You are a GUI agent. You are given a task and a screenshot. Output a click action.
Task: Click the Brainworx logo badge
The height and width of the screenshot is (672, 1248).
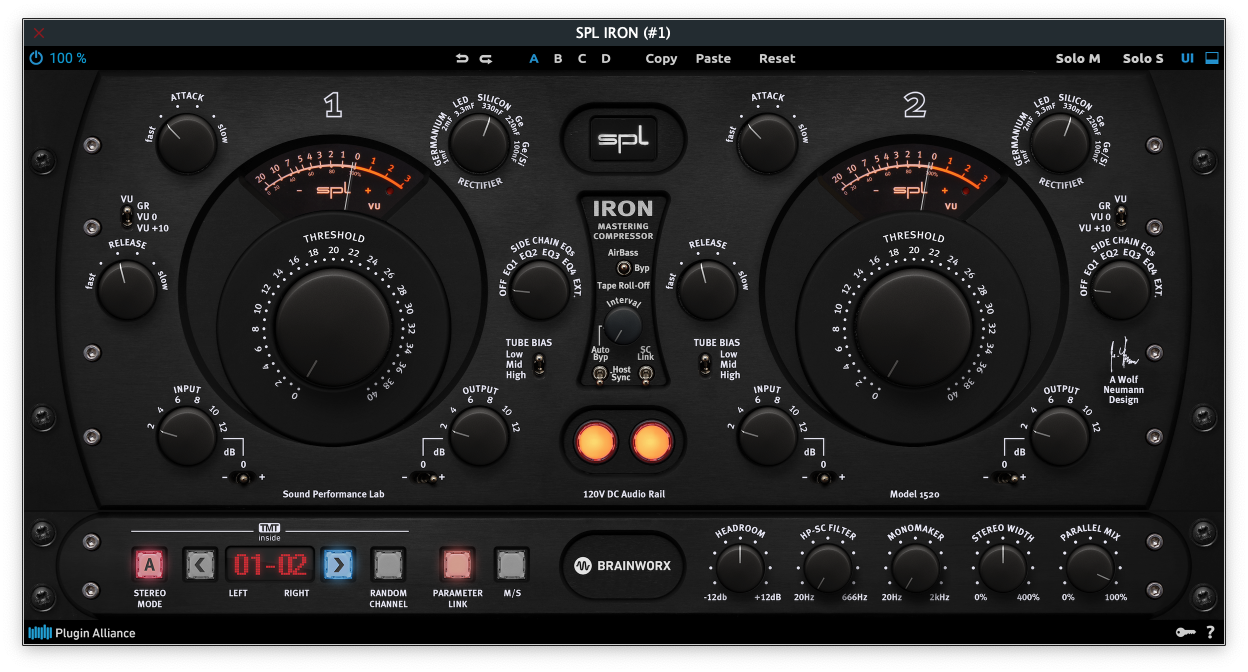tap(622, 565)
